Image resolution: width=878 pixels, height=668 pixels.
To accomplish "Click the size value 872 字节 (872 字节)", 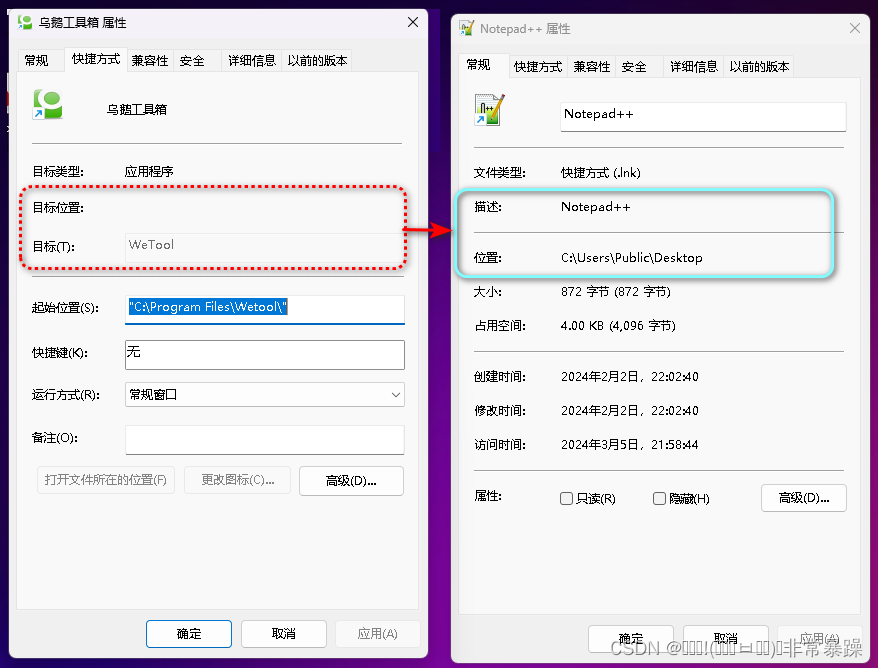I will point(616,292).
